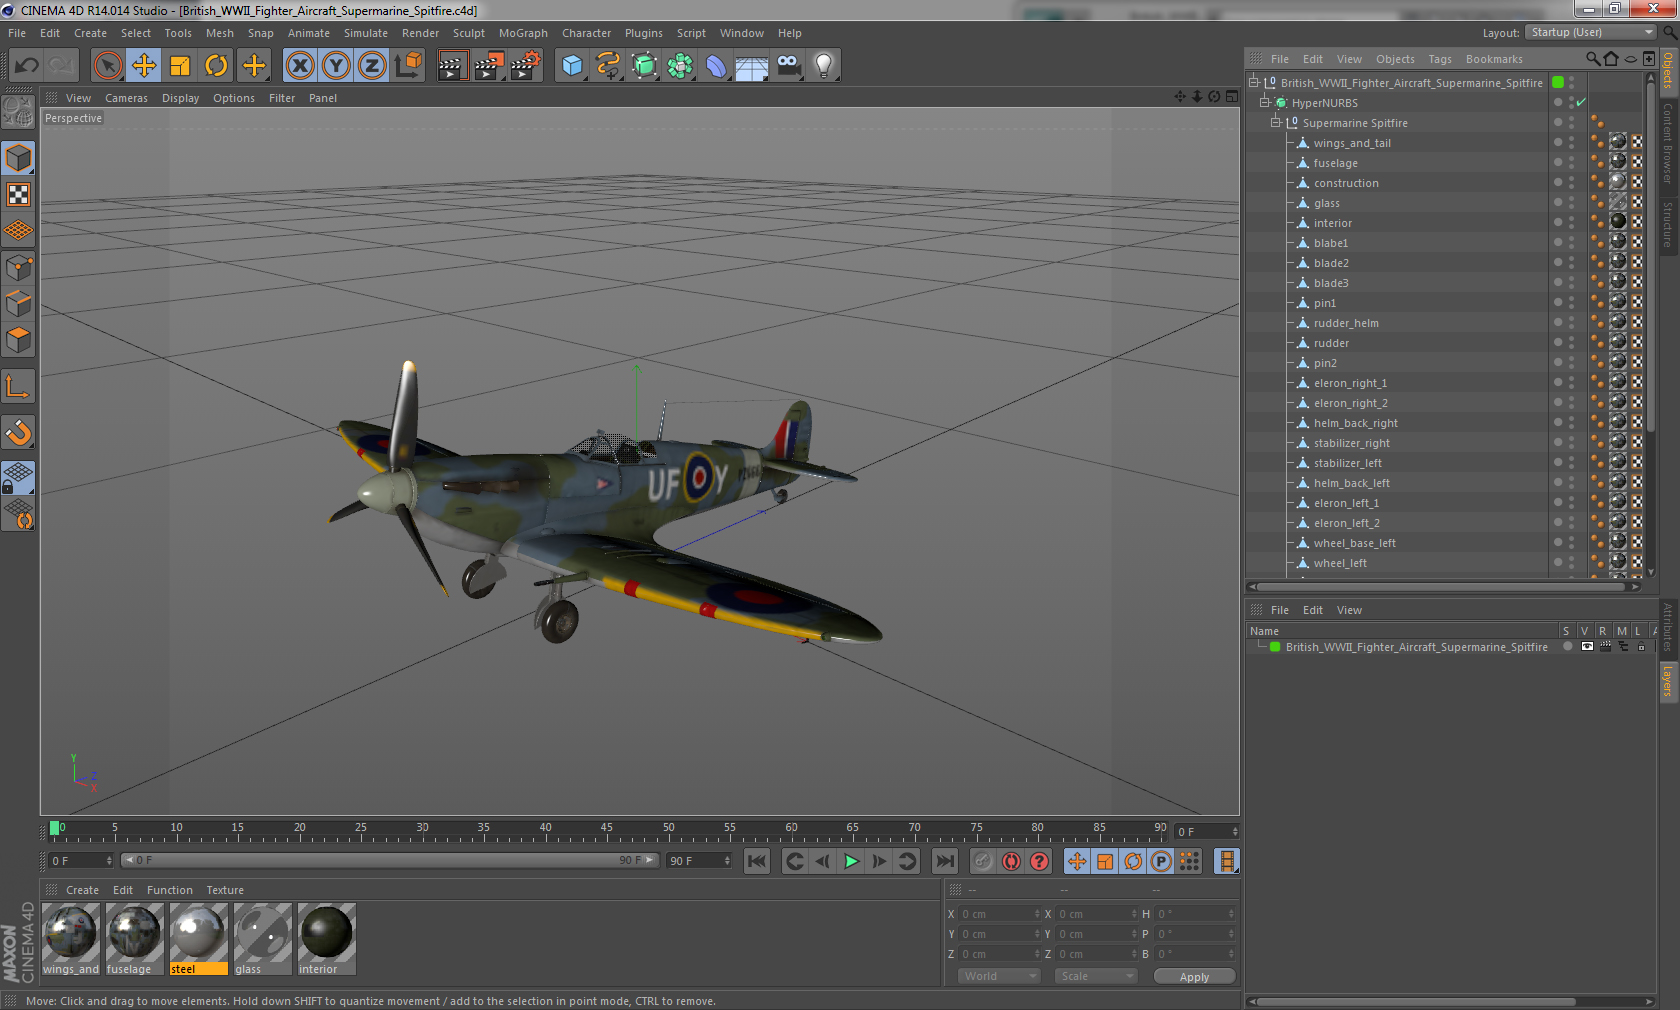Open the deformer objects icon
Screen dimensions: 1680x1010
[717, 66]
